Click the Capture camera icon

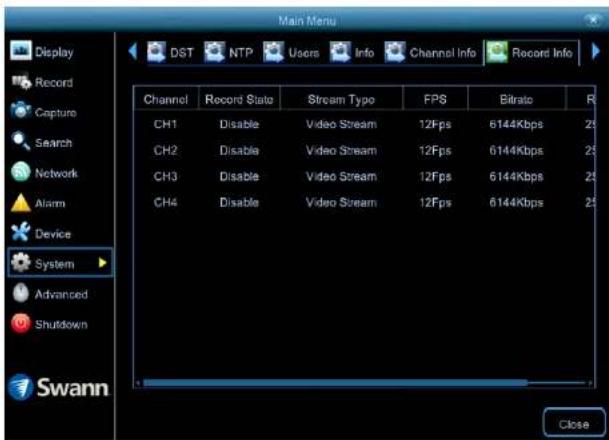(21, 111)
